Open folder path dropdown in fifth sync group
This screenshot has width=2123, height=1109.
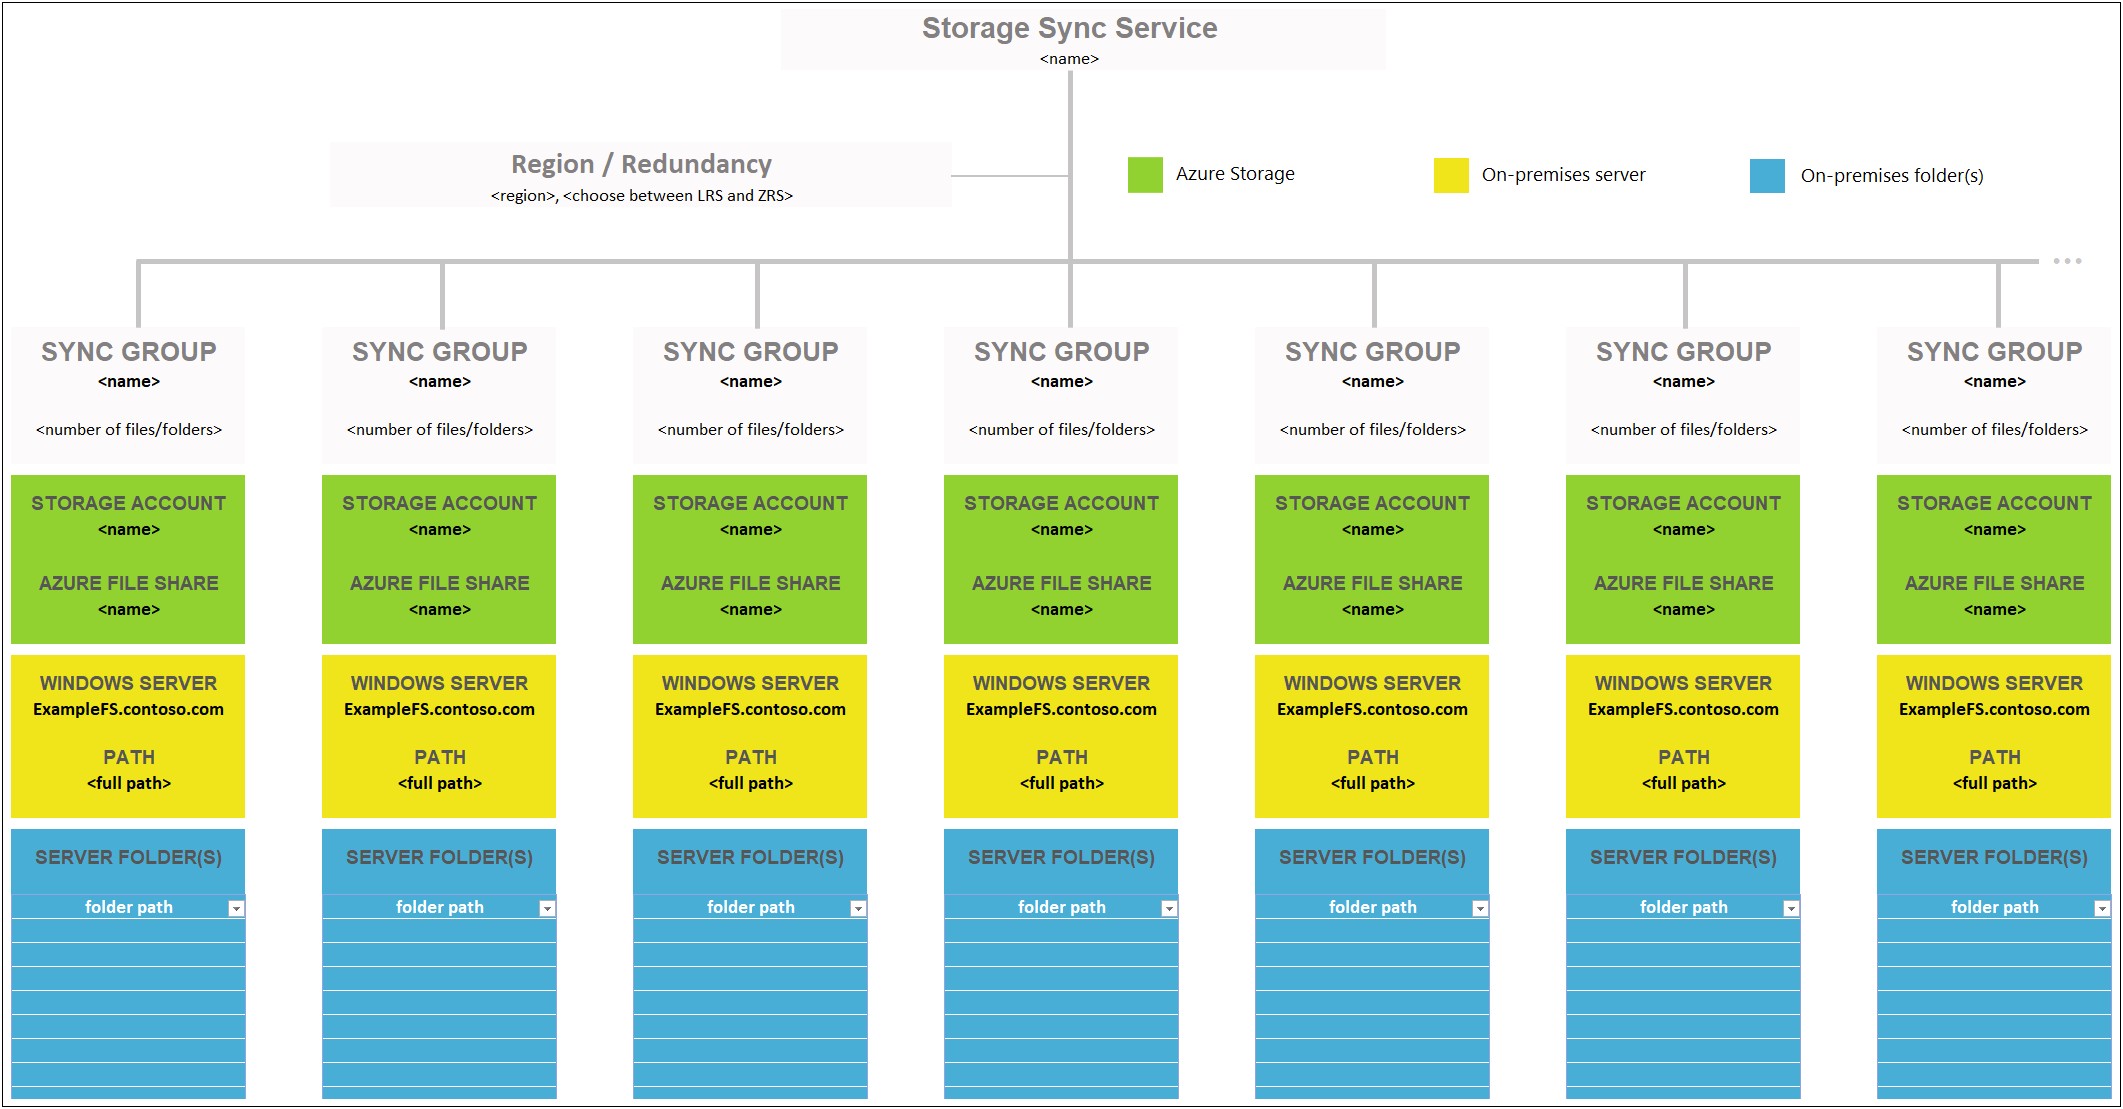[x=1481, y=908]
